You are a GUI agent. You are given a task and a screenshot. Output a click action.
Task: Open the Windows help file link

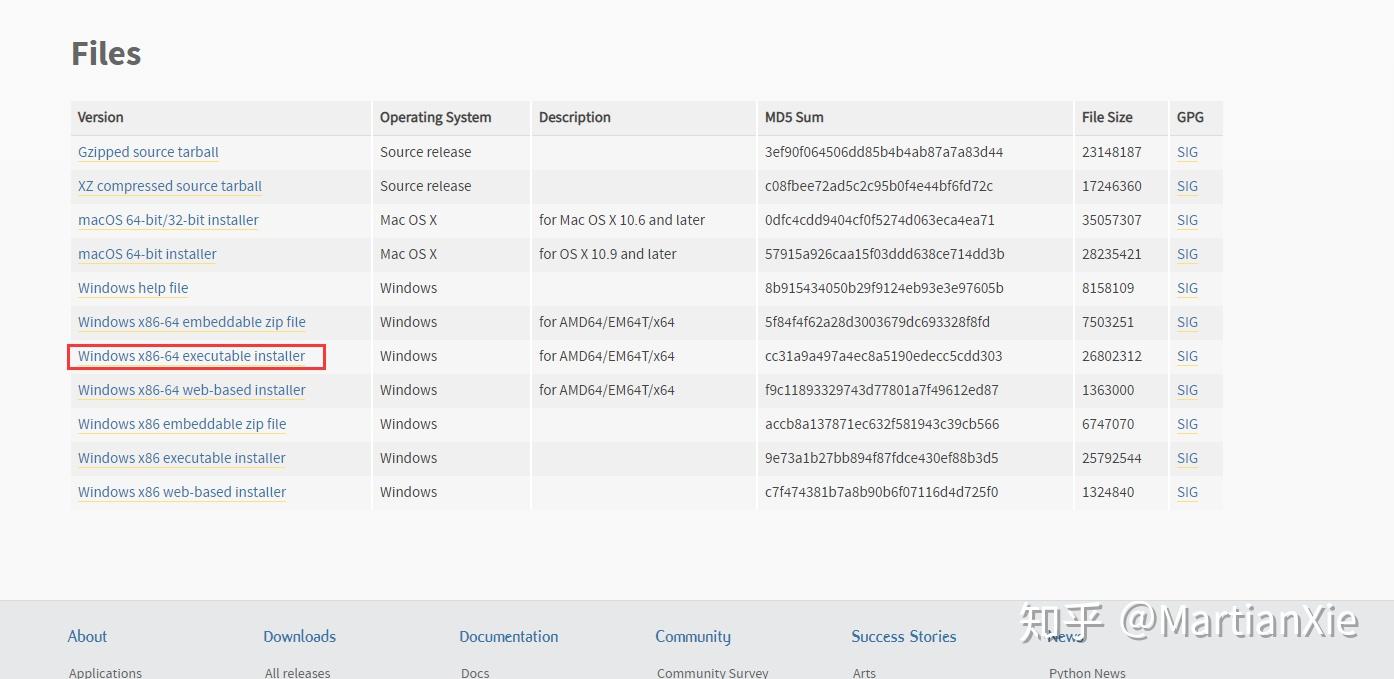(133, 288)
